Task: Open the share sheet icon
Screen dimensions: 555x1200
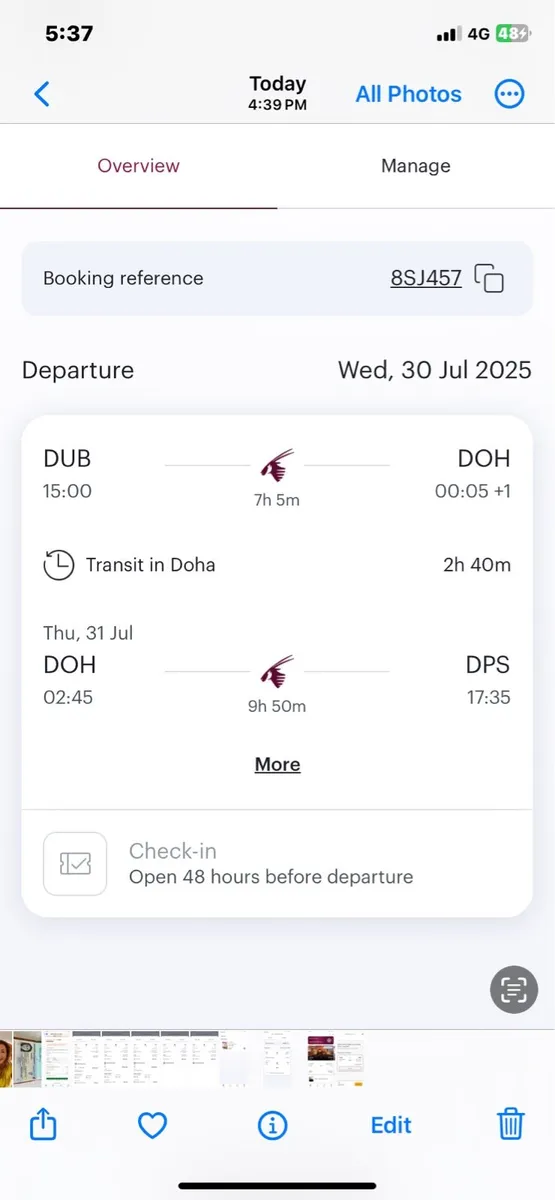Action: 43,1125
